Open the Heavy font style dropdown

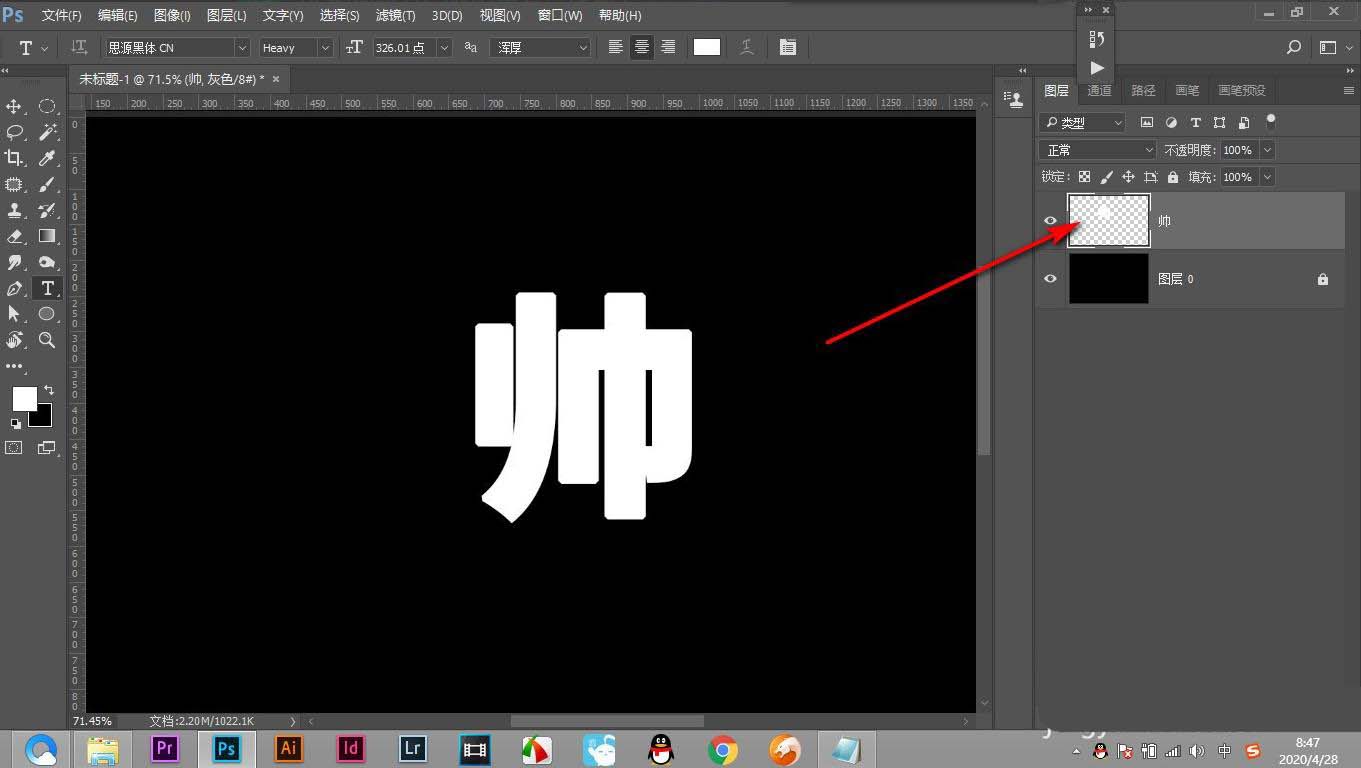[x=325, y=47]
